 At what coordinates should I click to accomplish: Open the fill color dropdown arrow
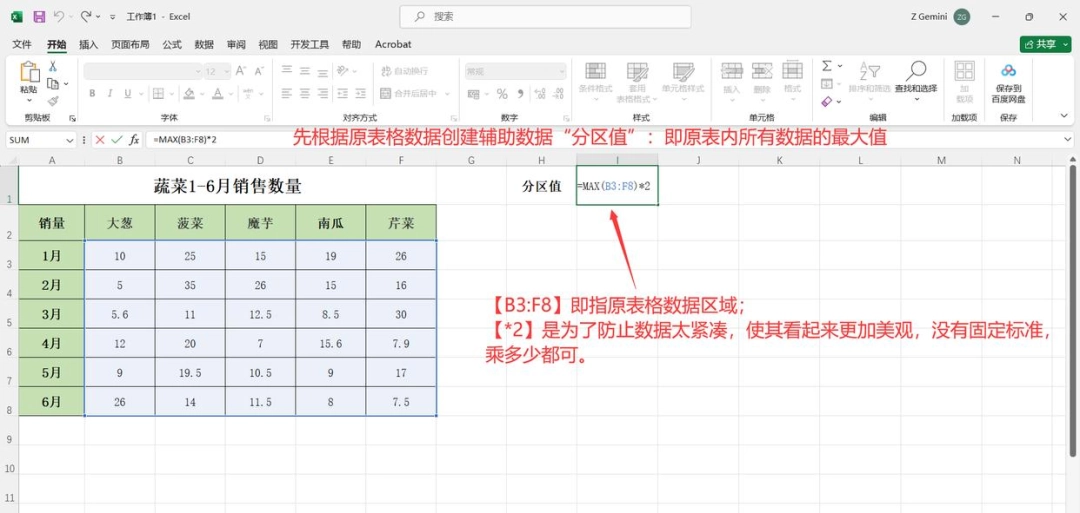202,94
